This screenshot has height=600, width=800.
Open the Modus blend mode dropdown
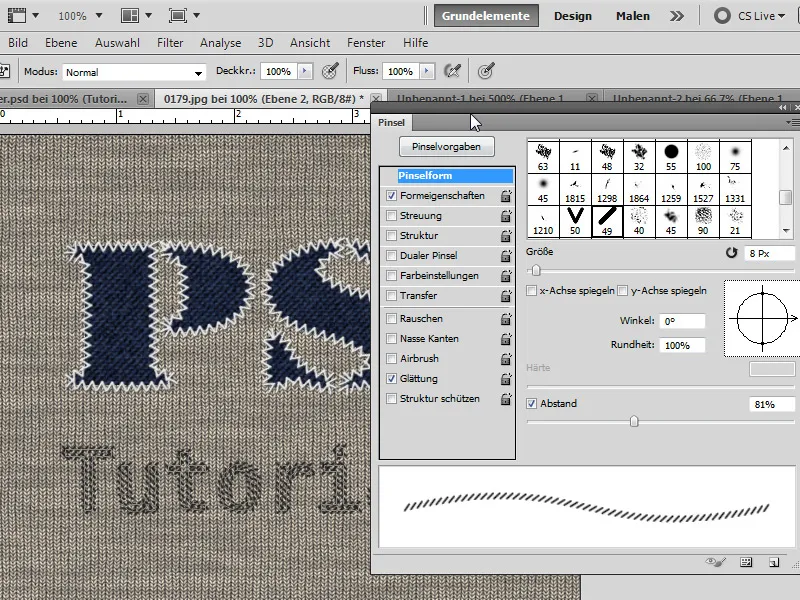point(134,72)
